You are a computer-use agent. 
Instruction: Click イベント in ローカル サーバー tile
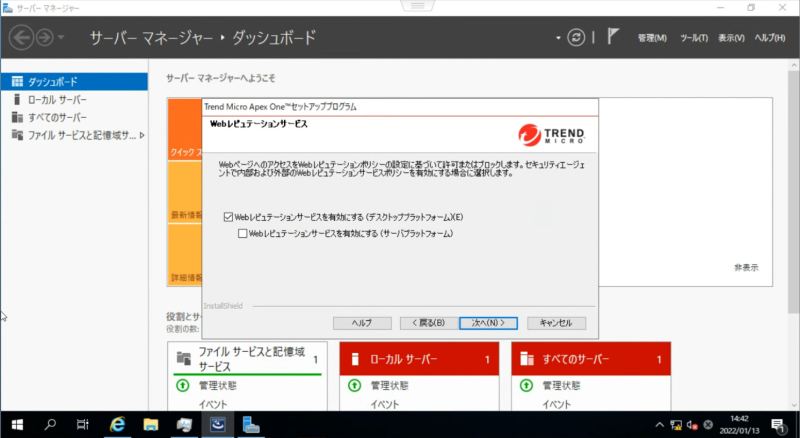[385, 404]
